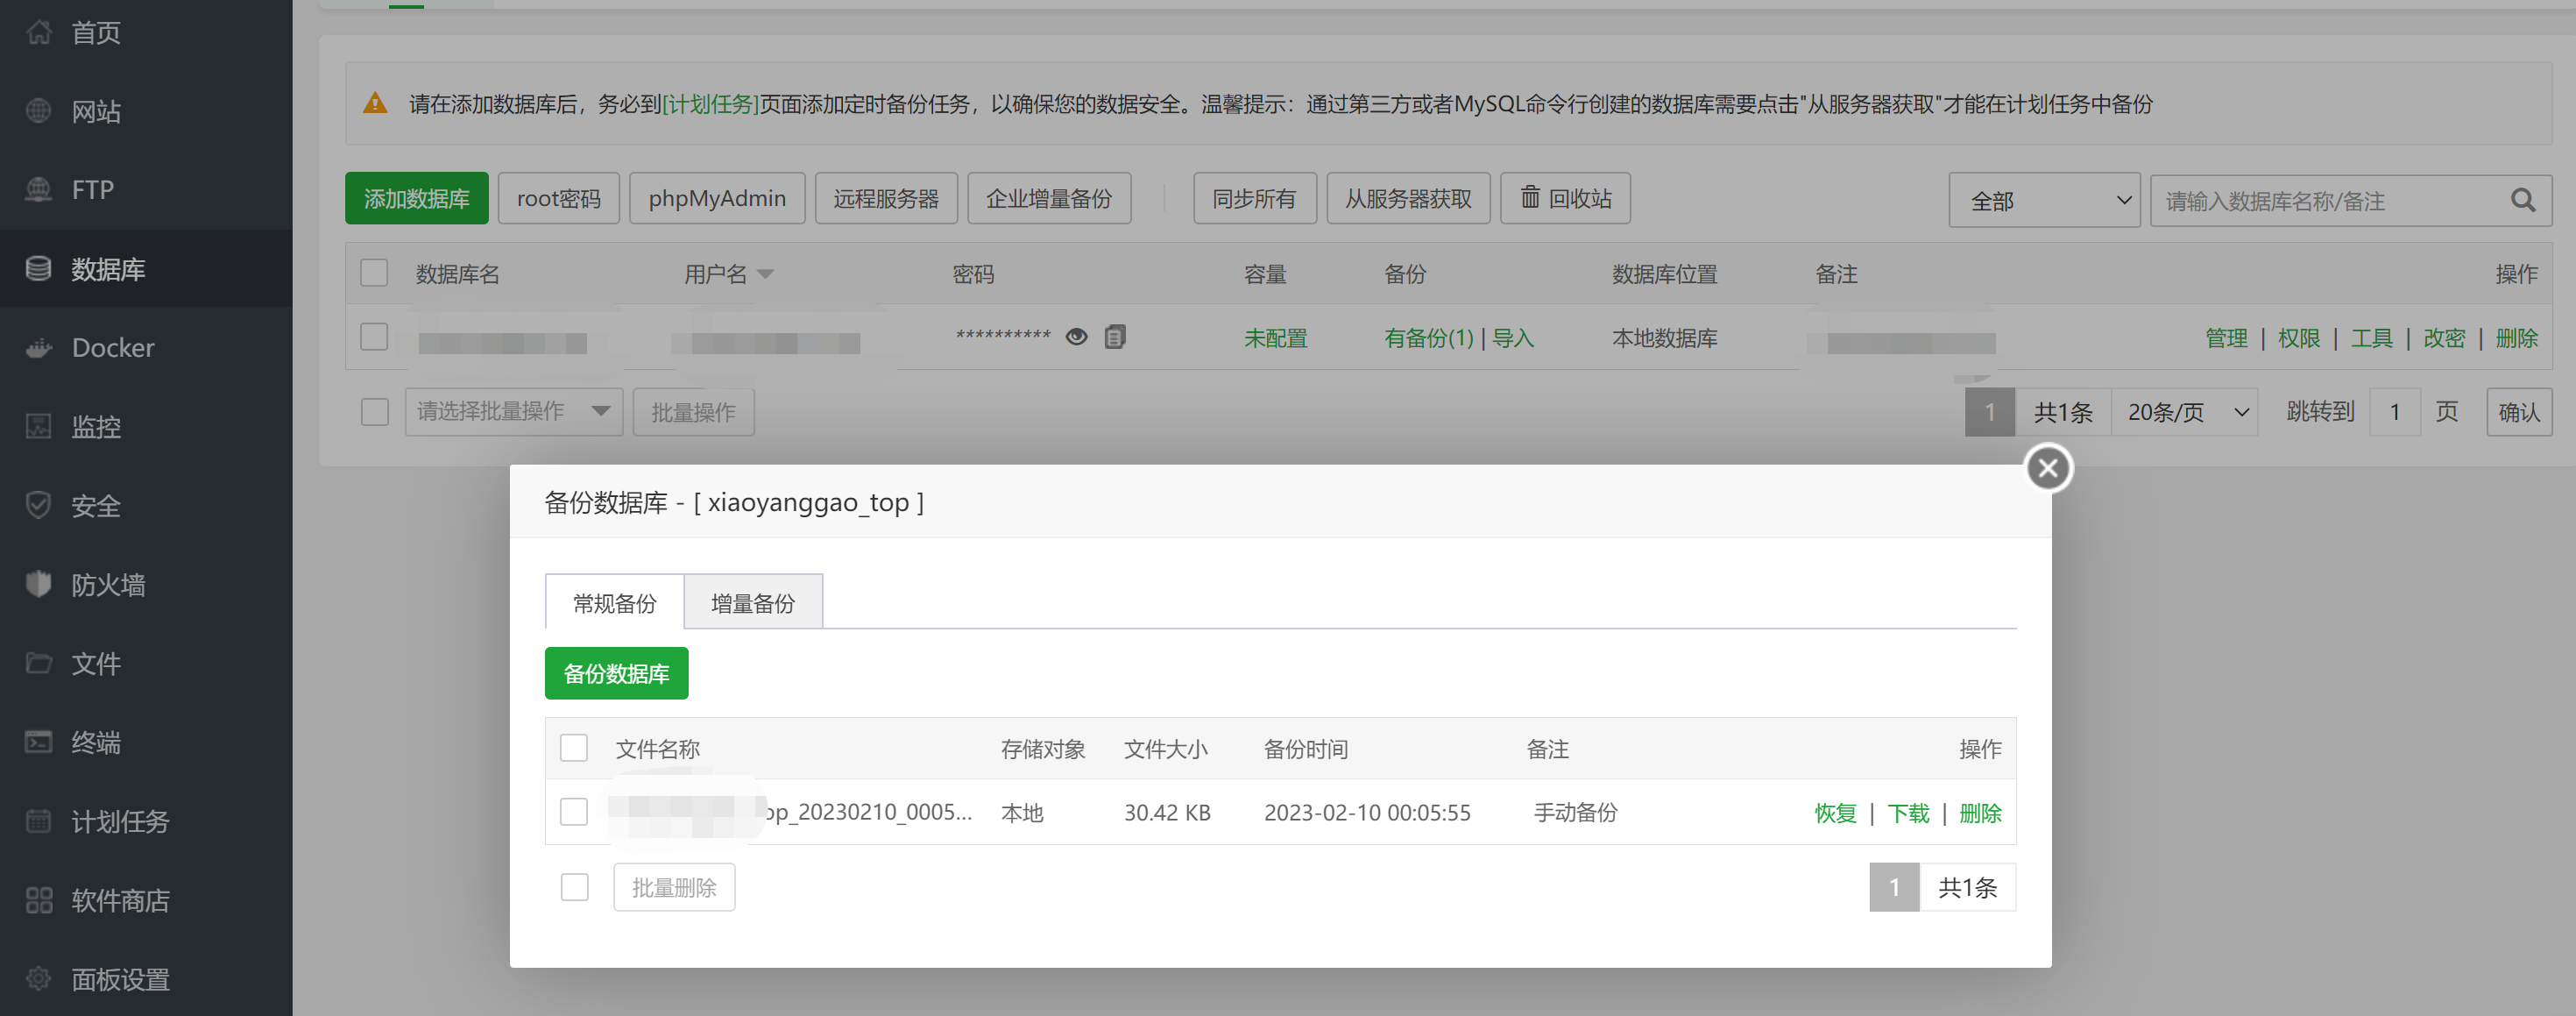
Task: Open the recycle bin button
Action: coord(1565,198)
